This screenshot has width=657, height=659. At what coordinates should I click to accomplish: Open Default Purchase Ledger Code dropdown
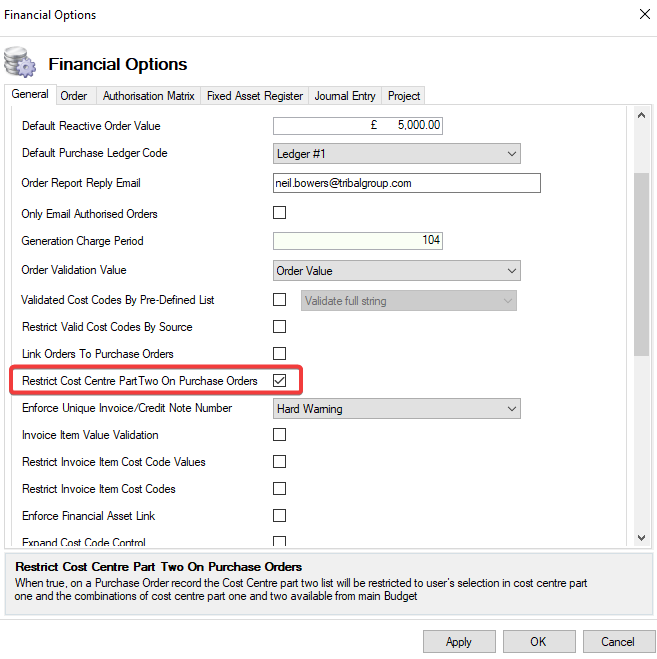pos(397,154)
